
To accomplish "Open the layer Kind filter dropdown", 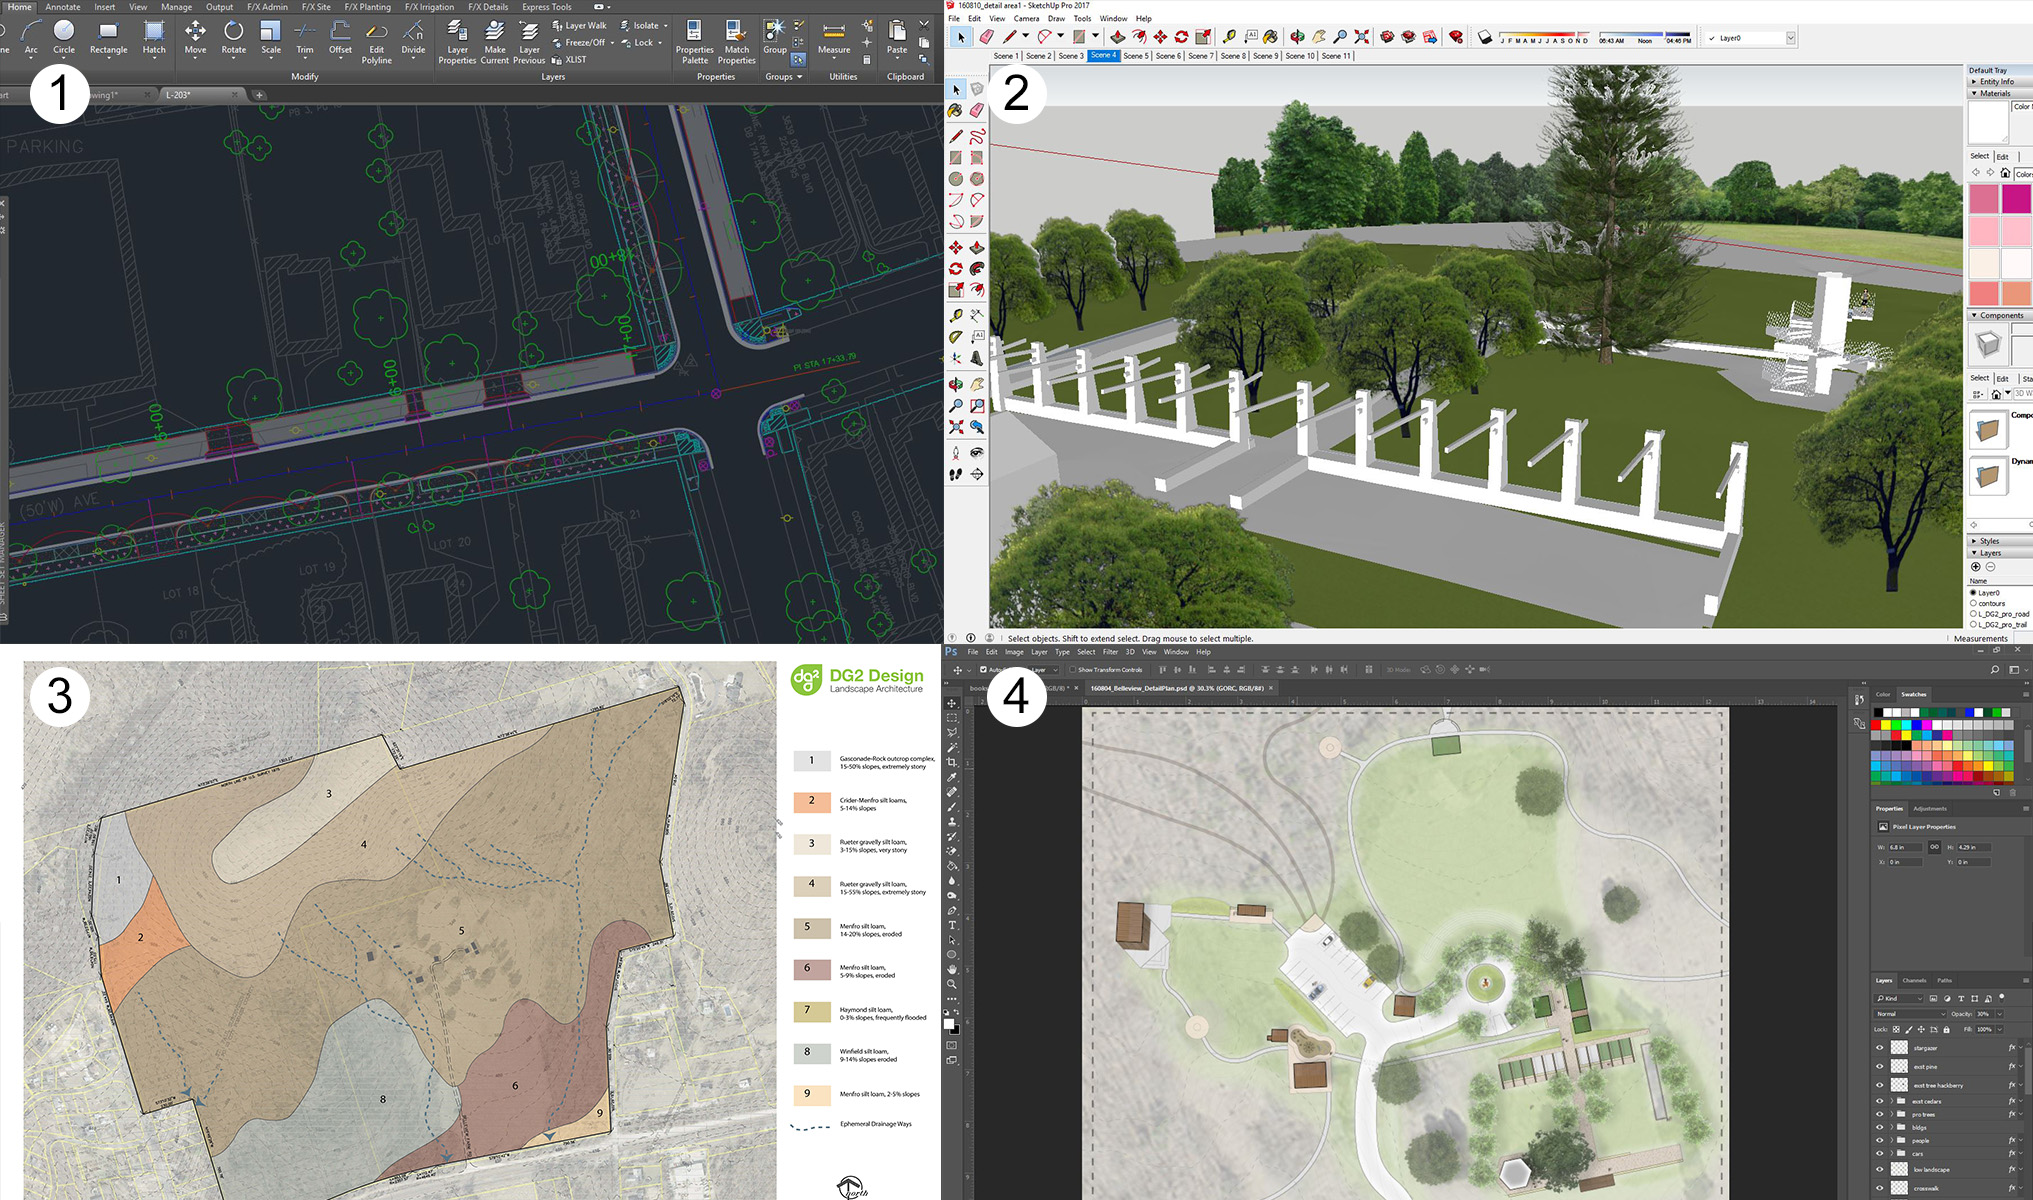I will click(1899, 998).
